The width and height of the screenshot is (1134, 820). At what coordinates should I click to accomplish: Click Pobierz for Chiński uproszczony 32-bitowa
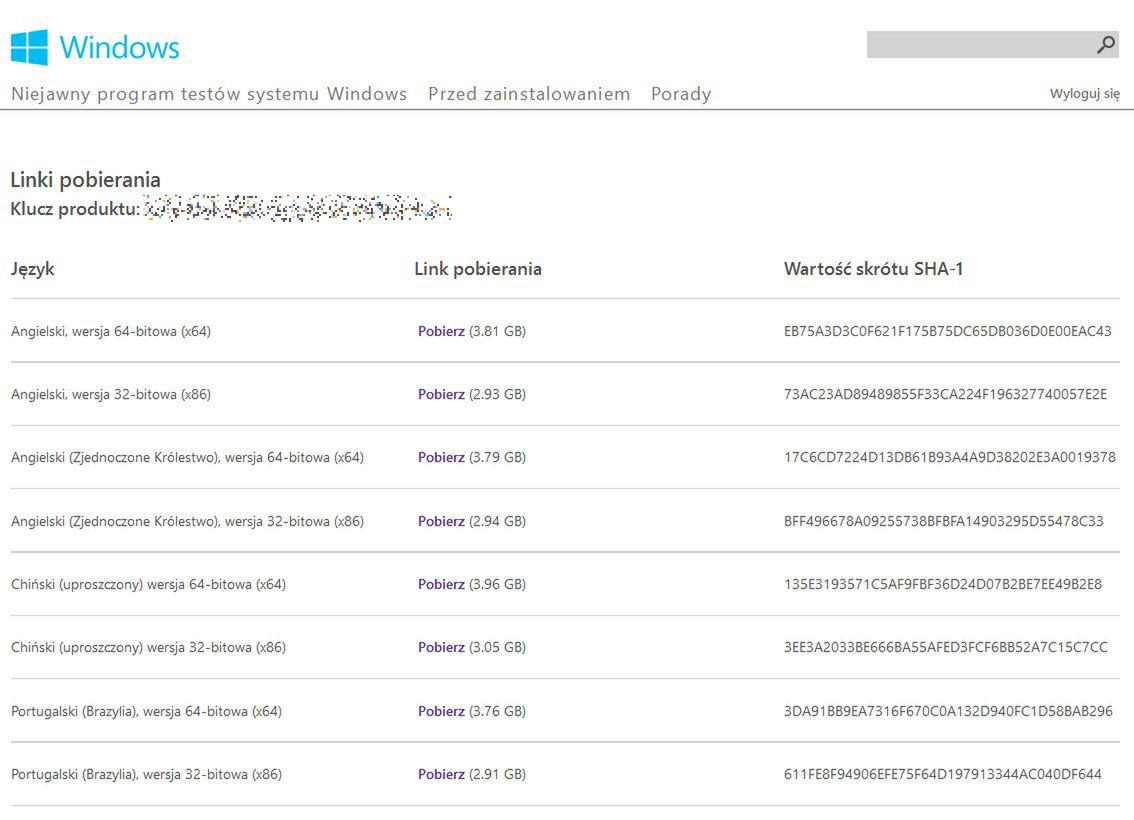[441, 647]
